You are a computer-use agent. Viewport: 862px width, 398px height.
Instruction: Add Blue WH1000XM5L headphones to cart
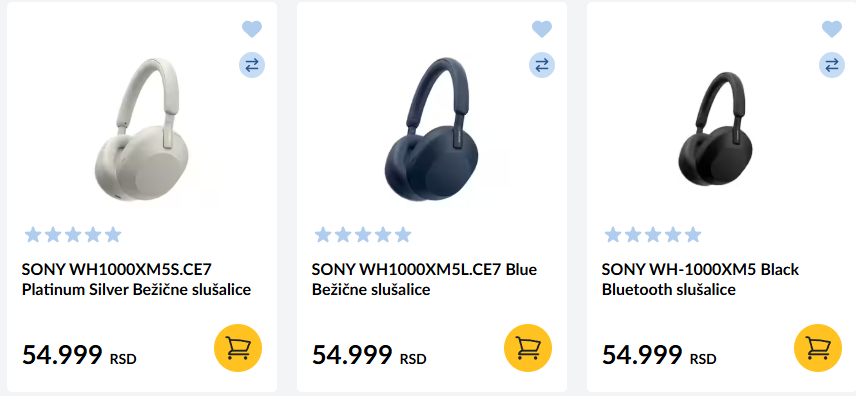coord(528,349)
